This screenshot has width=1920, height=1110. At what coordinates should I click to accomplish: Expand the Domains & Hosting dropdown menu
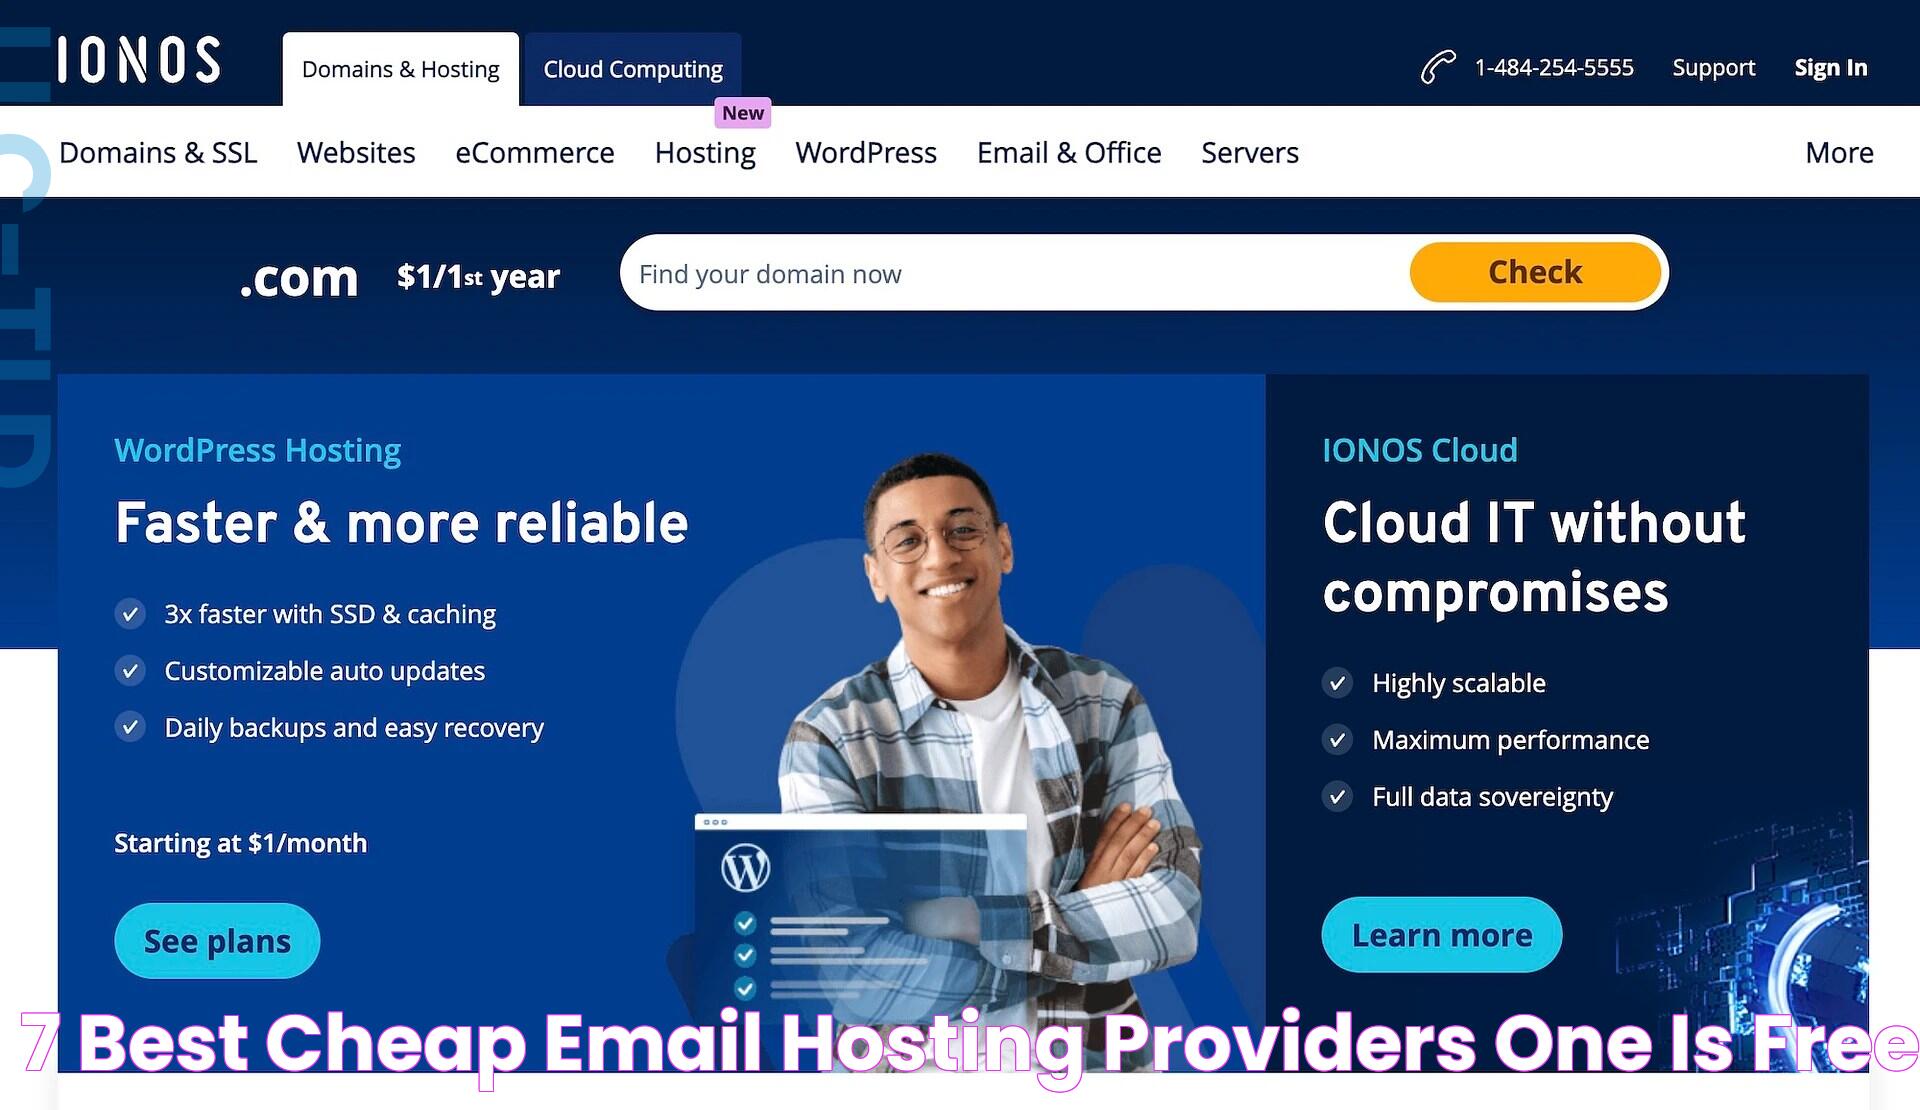point(399,67)
